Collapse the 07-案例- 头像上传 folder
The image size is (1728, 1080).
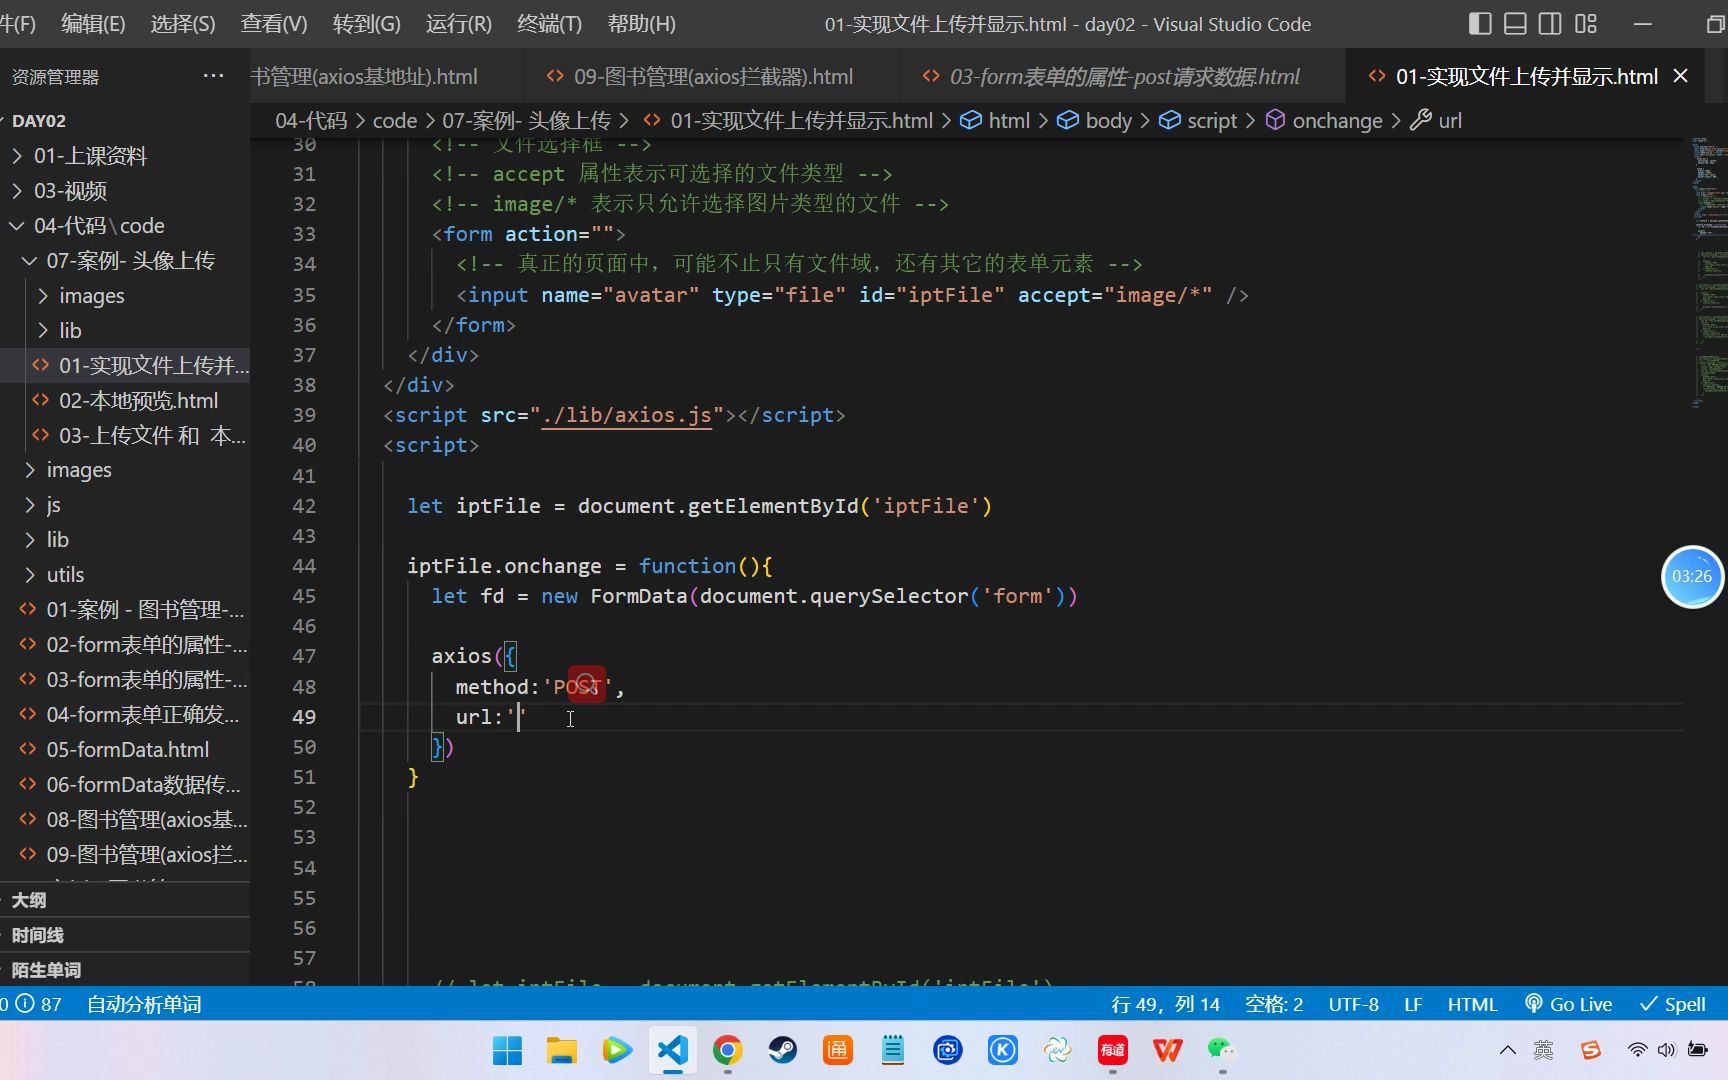(x=130, y=261)
